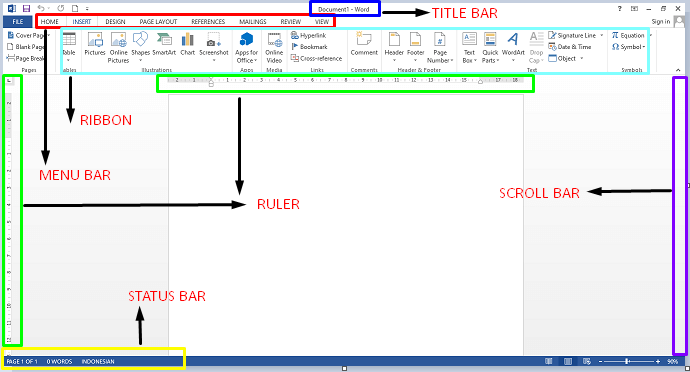Switch to the PAGE LAYOUT tab
This screenshot has width=690, height=372.
(158, 21)
